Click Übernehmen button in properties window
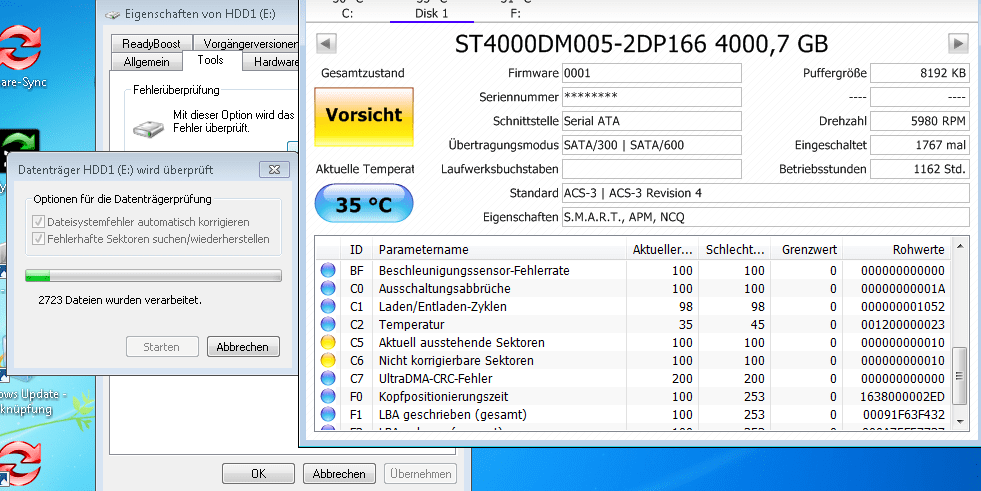This screenshot has height=491, width=981. click(420, 474)
